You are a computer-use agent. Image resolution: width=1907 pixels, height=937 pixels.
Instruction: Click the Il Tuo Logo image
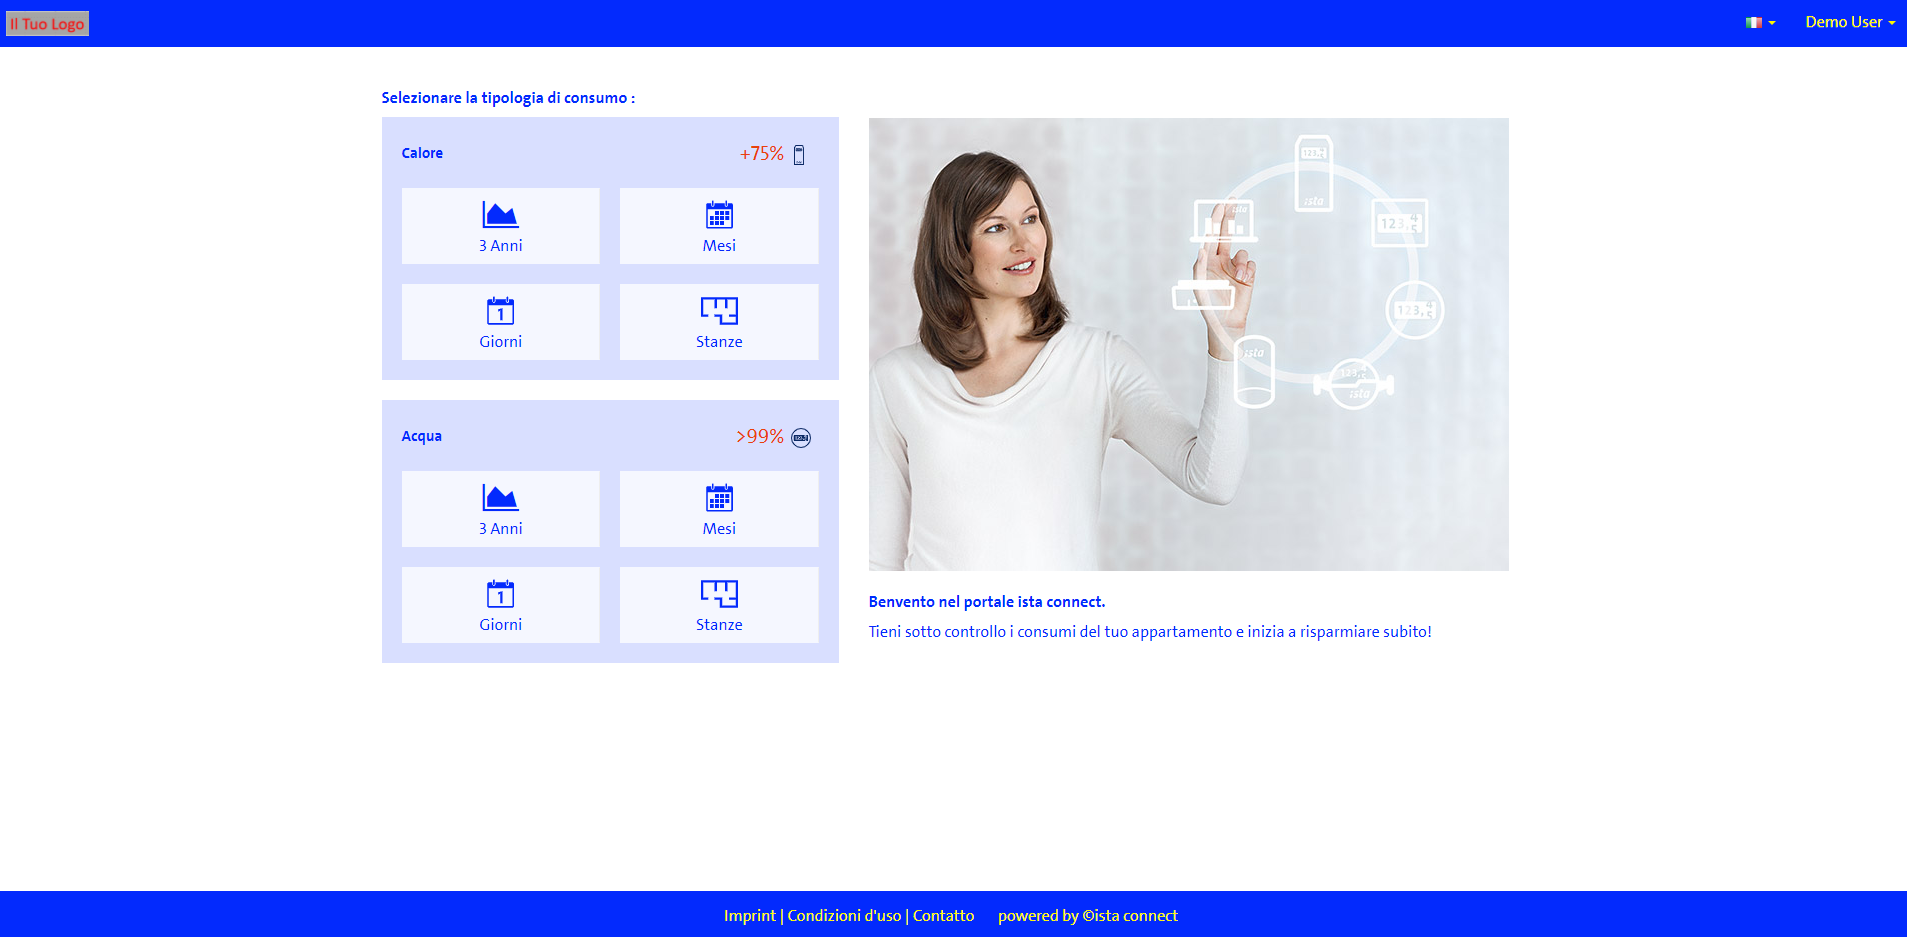pos(47,23)
